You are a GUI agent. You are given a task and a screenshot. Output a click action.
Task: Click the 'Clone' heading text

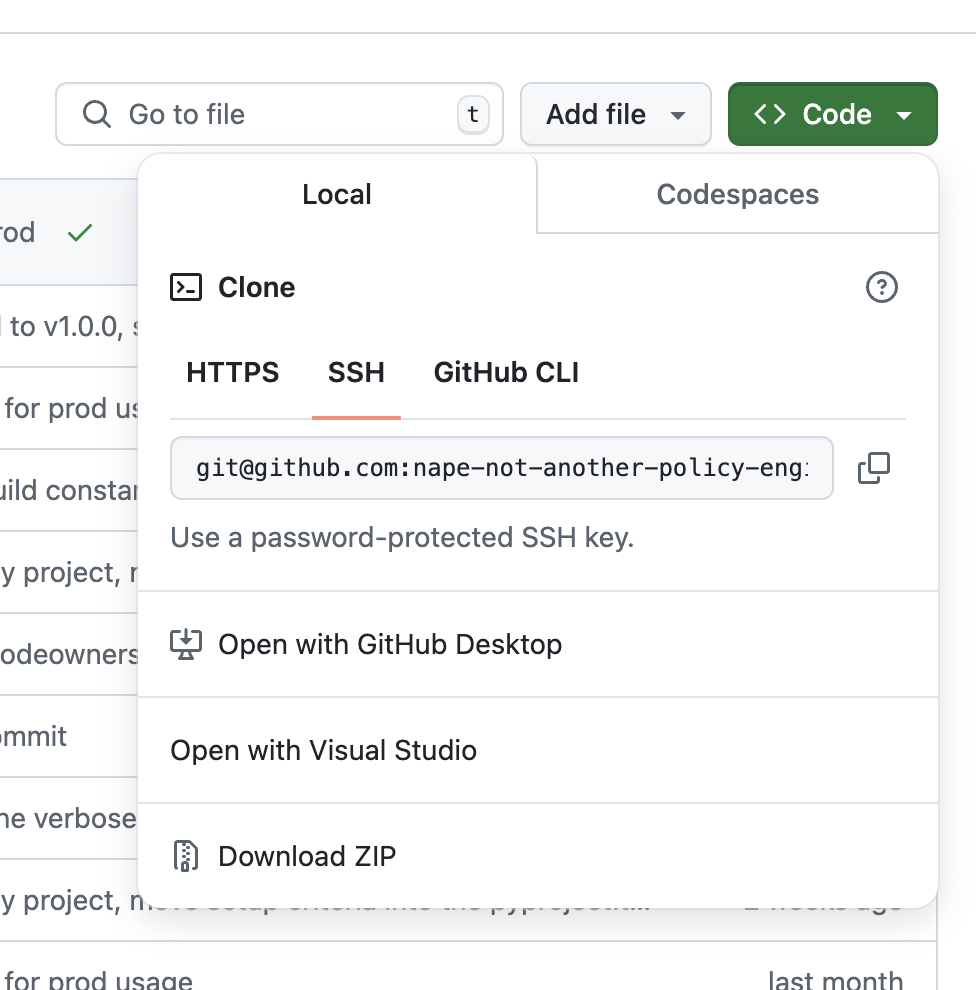point(256,287)
